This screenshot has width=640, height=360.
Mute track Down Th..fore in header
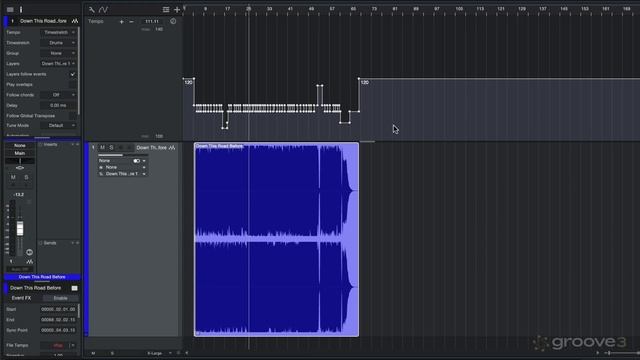[102, 147]
